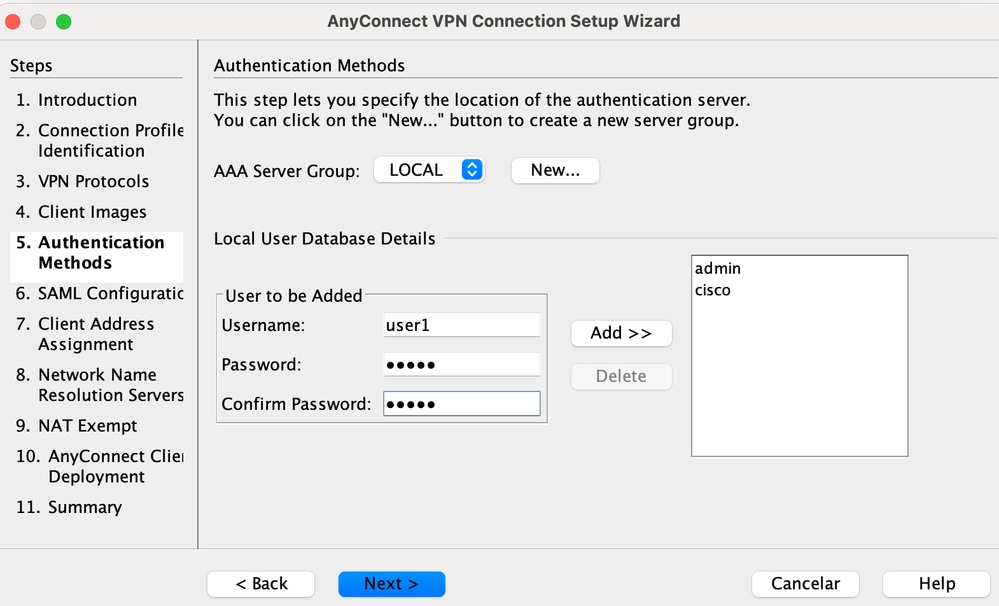The height and width of the screenshot is (606, 999).
Task: Go to the Introduction step
Action: [87, 100]
